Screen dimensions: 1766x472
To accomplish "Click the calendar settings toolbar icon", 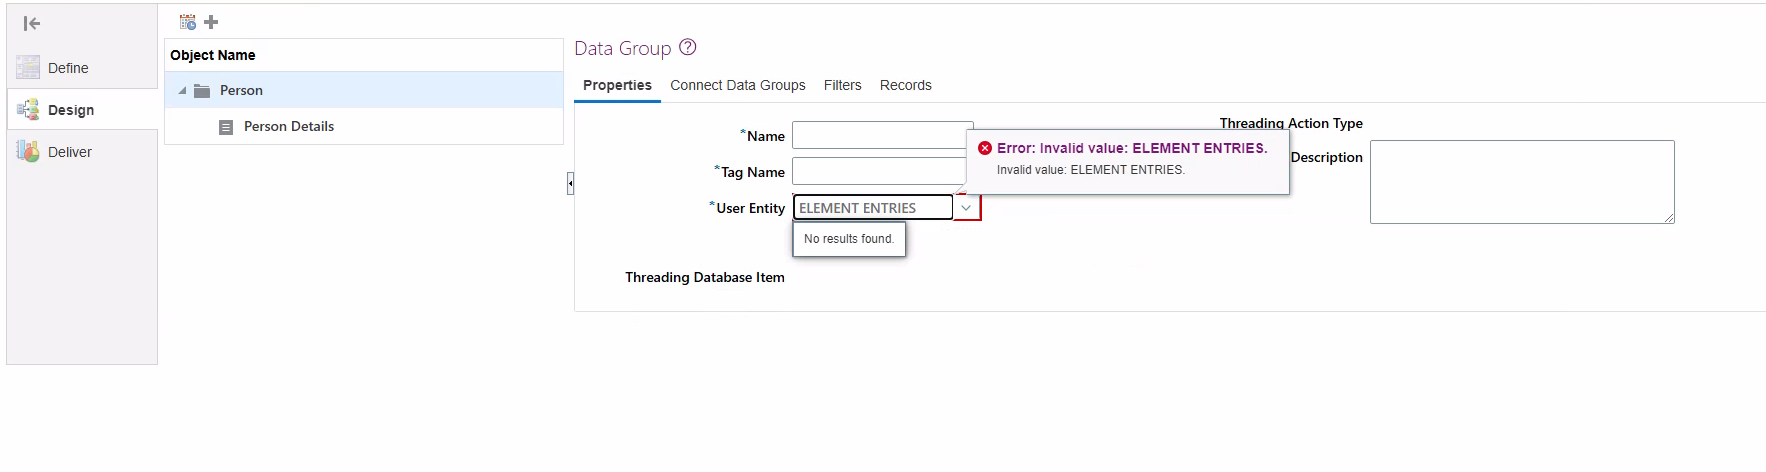I will 188,22.
